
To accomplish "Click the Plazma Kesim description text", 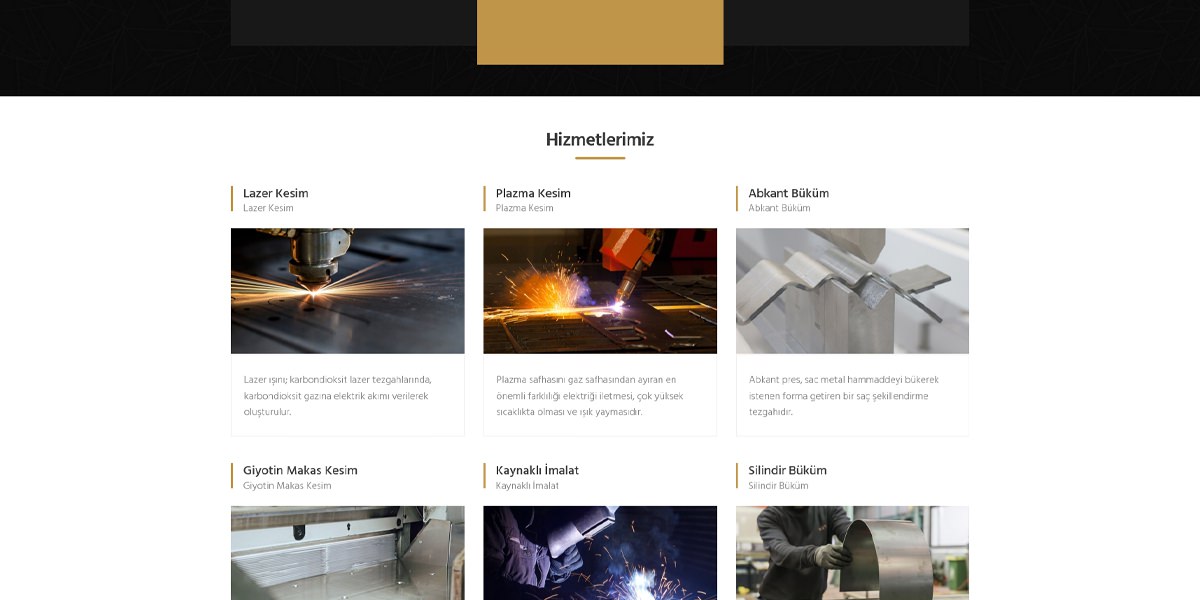I will coord(590,396).
